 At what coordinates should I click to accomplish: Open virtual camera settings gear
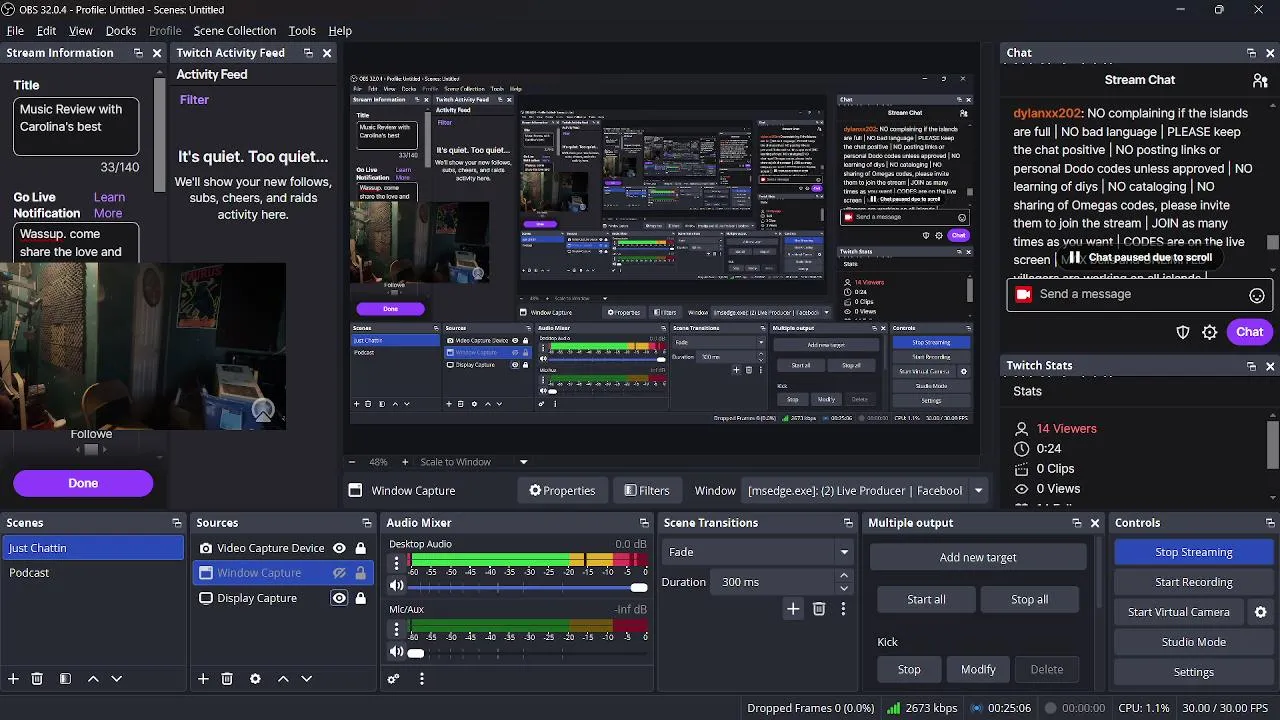point(1260,612)
